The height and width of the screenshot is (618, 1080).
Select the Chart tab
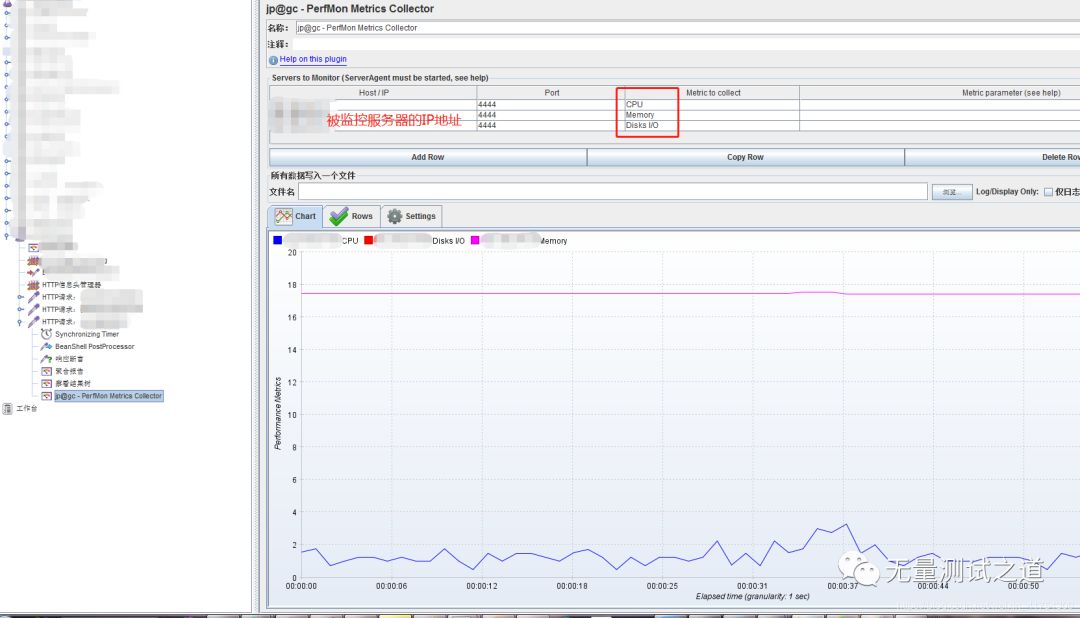tap(295, 216)
